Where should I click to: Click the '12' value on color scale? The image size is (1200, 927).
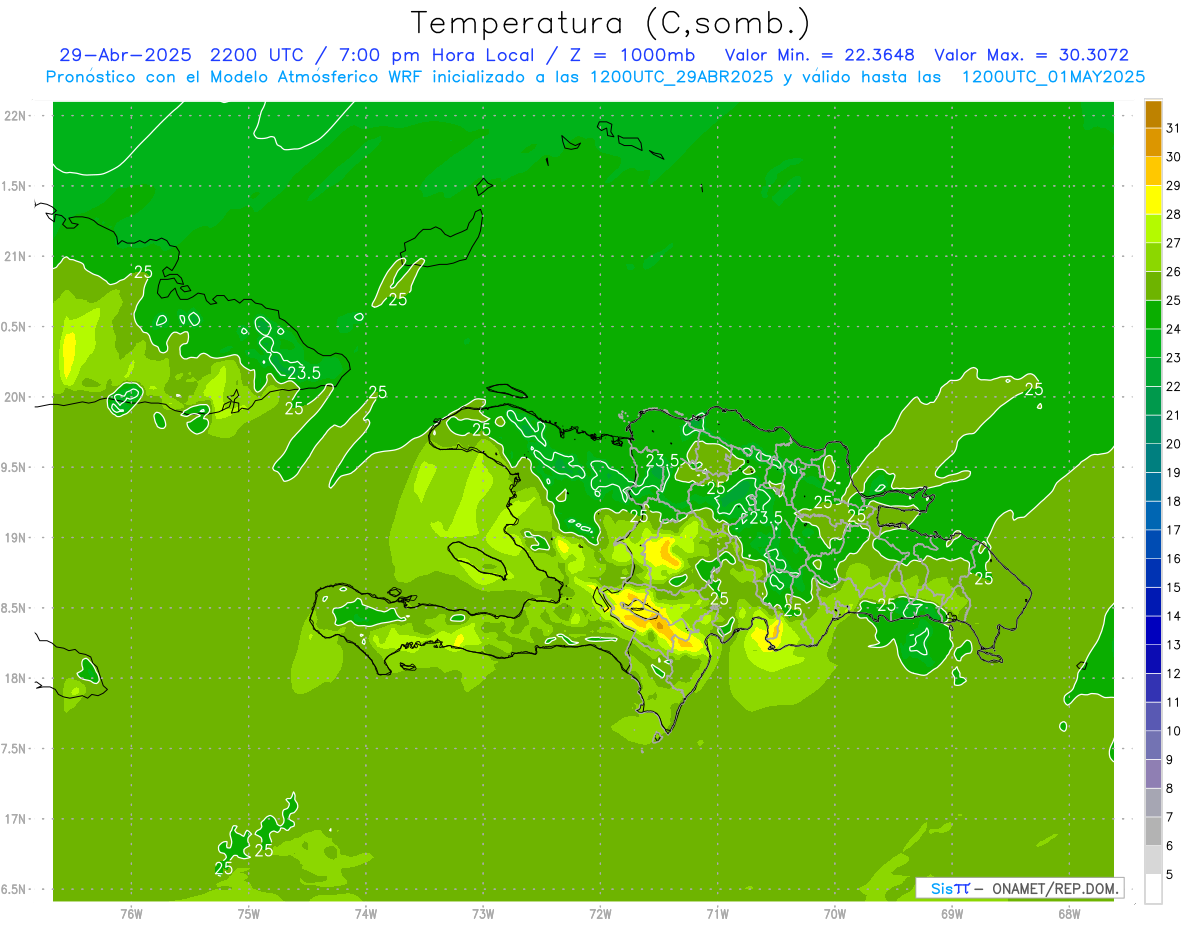pos(1174,673)
